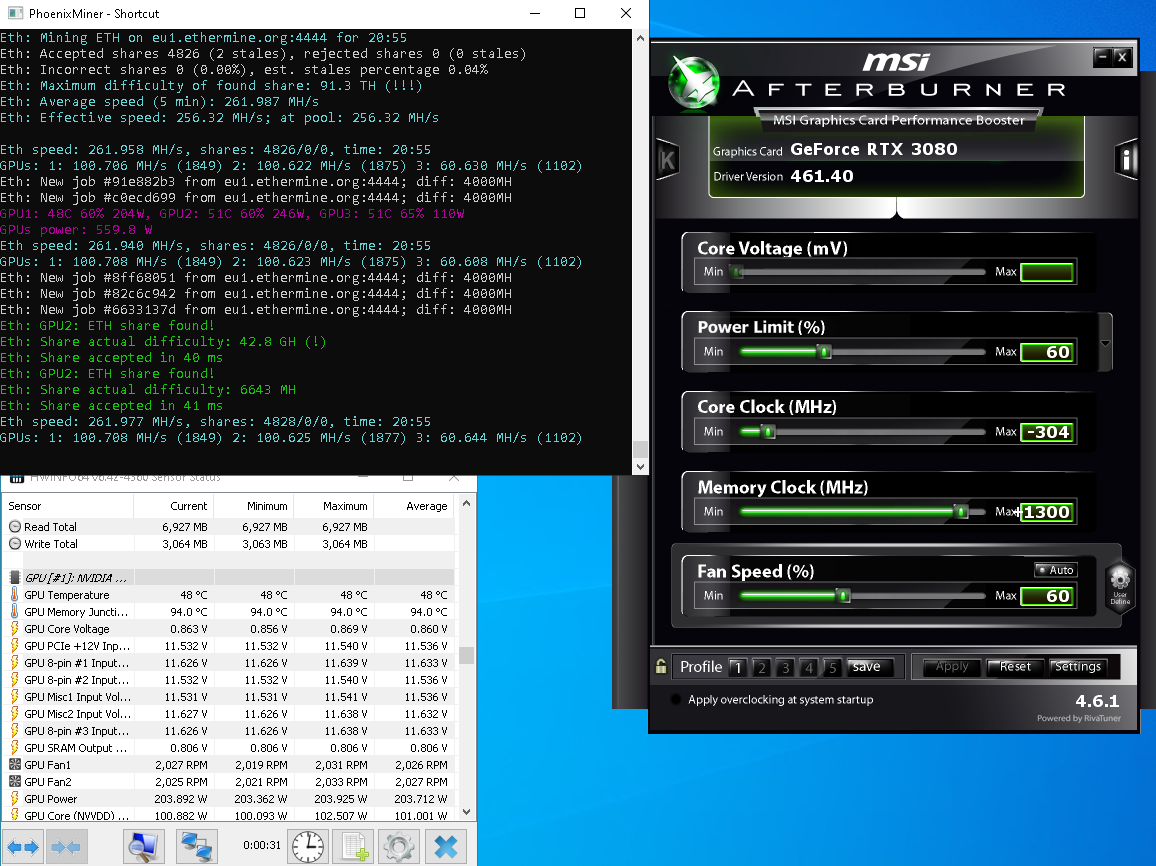Select Afterburner profile 3

(x=785, y=667)
